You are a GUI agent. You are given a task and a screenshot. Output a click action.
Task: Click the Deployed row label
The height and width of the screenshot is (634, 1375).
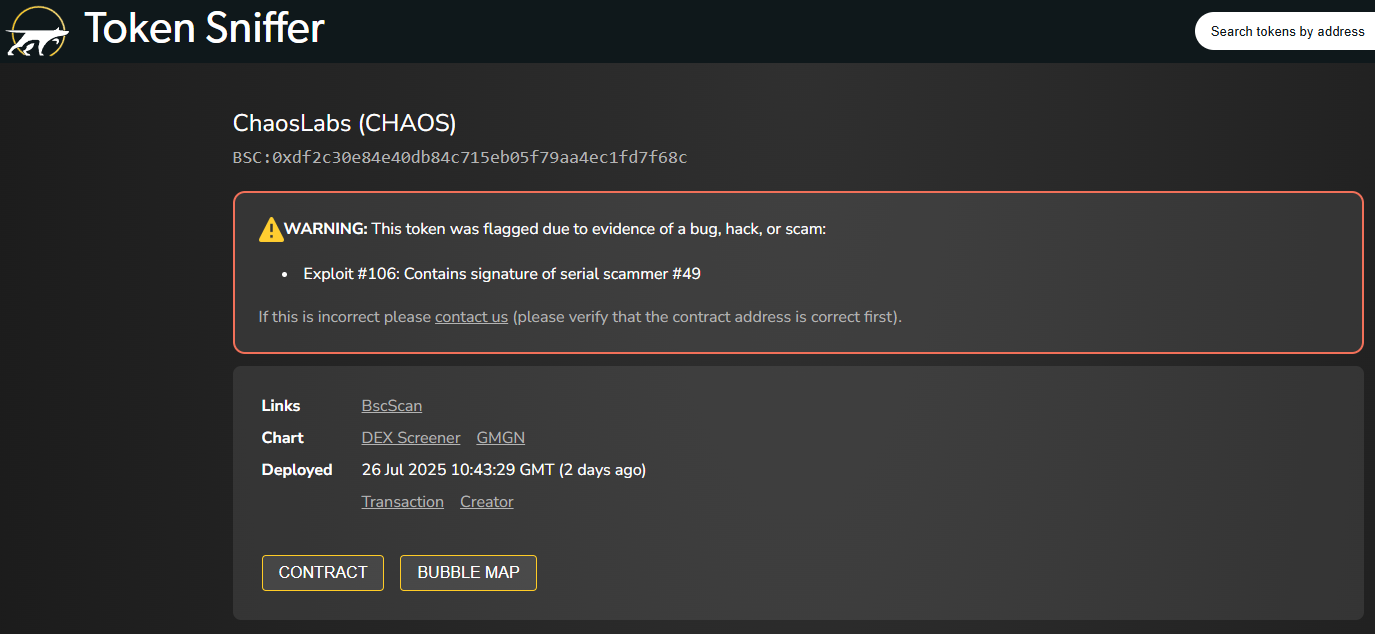(297, 470)
